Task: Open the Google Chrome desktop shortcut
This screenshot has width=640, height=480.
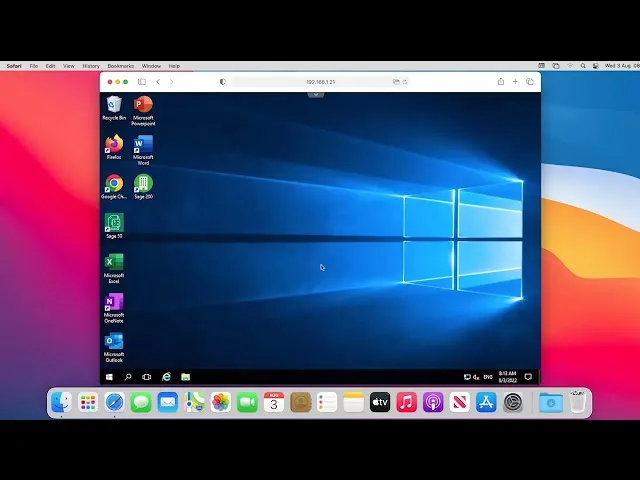Action: click(x=114, y=184)
